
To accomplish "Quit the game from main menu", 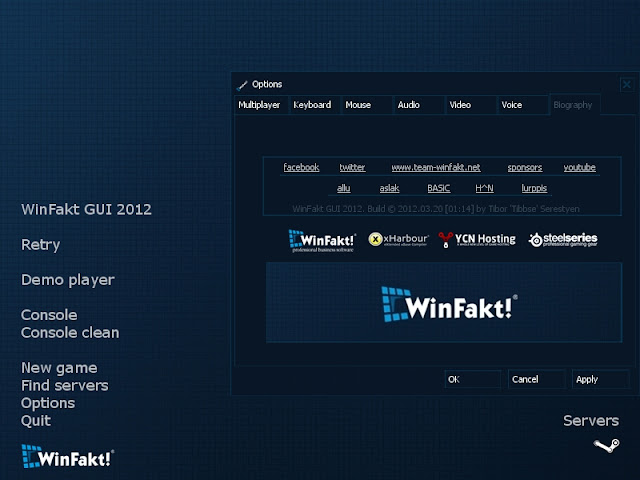I will pos(36,421).
